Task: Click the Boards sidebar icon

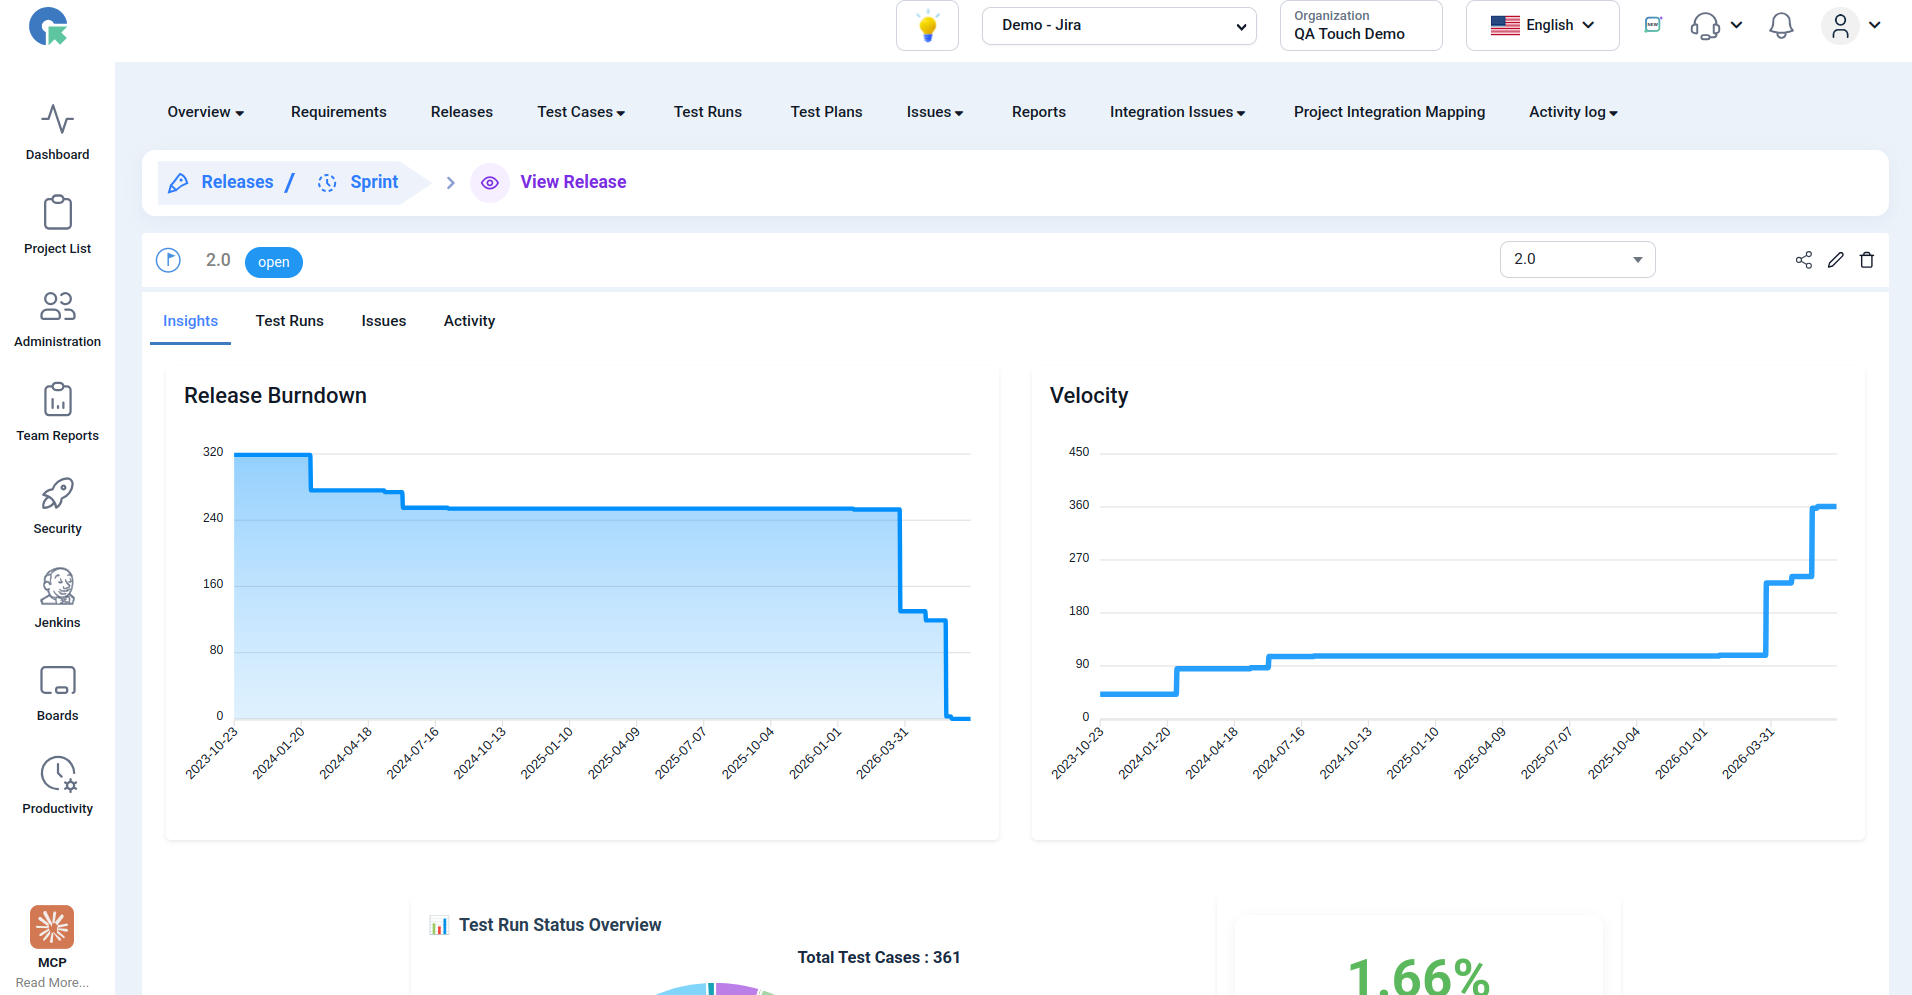Action: click(x=58, y=681)
